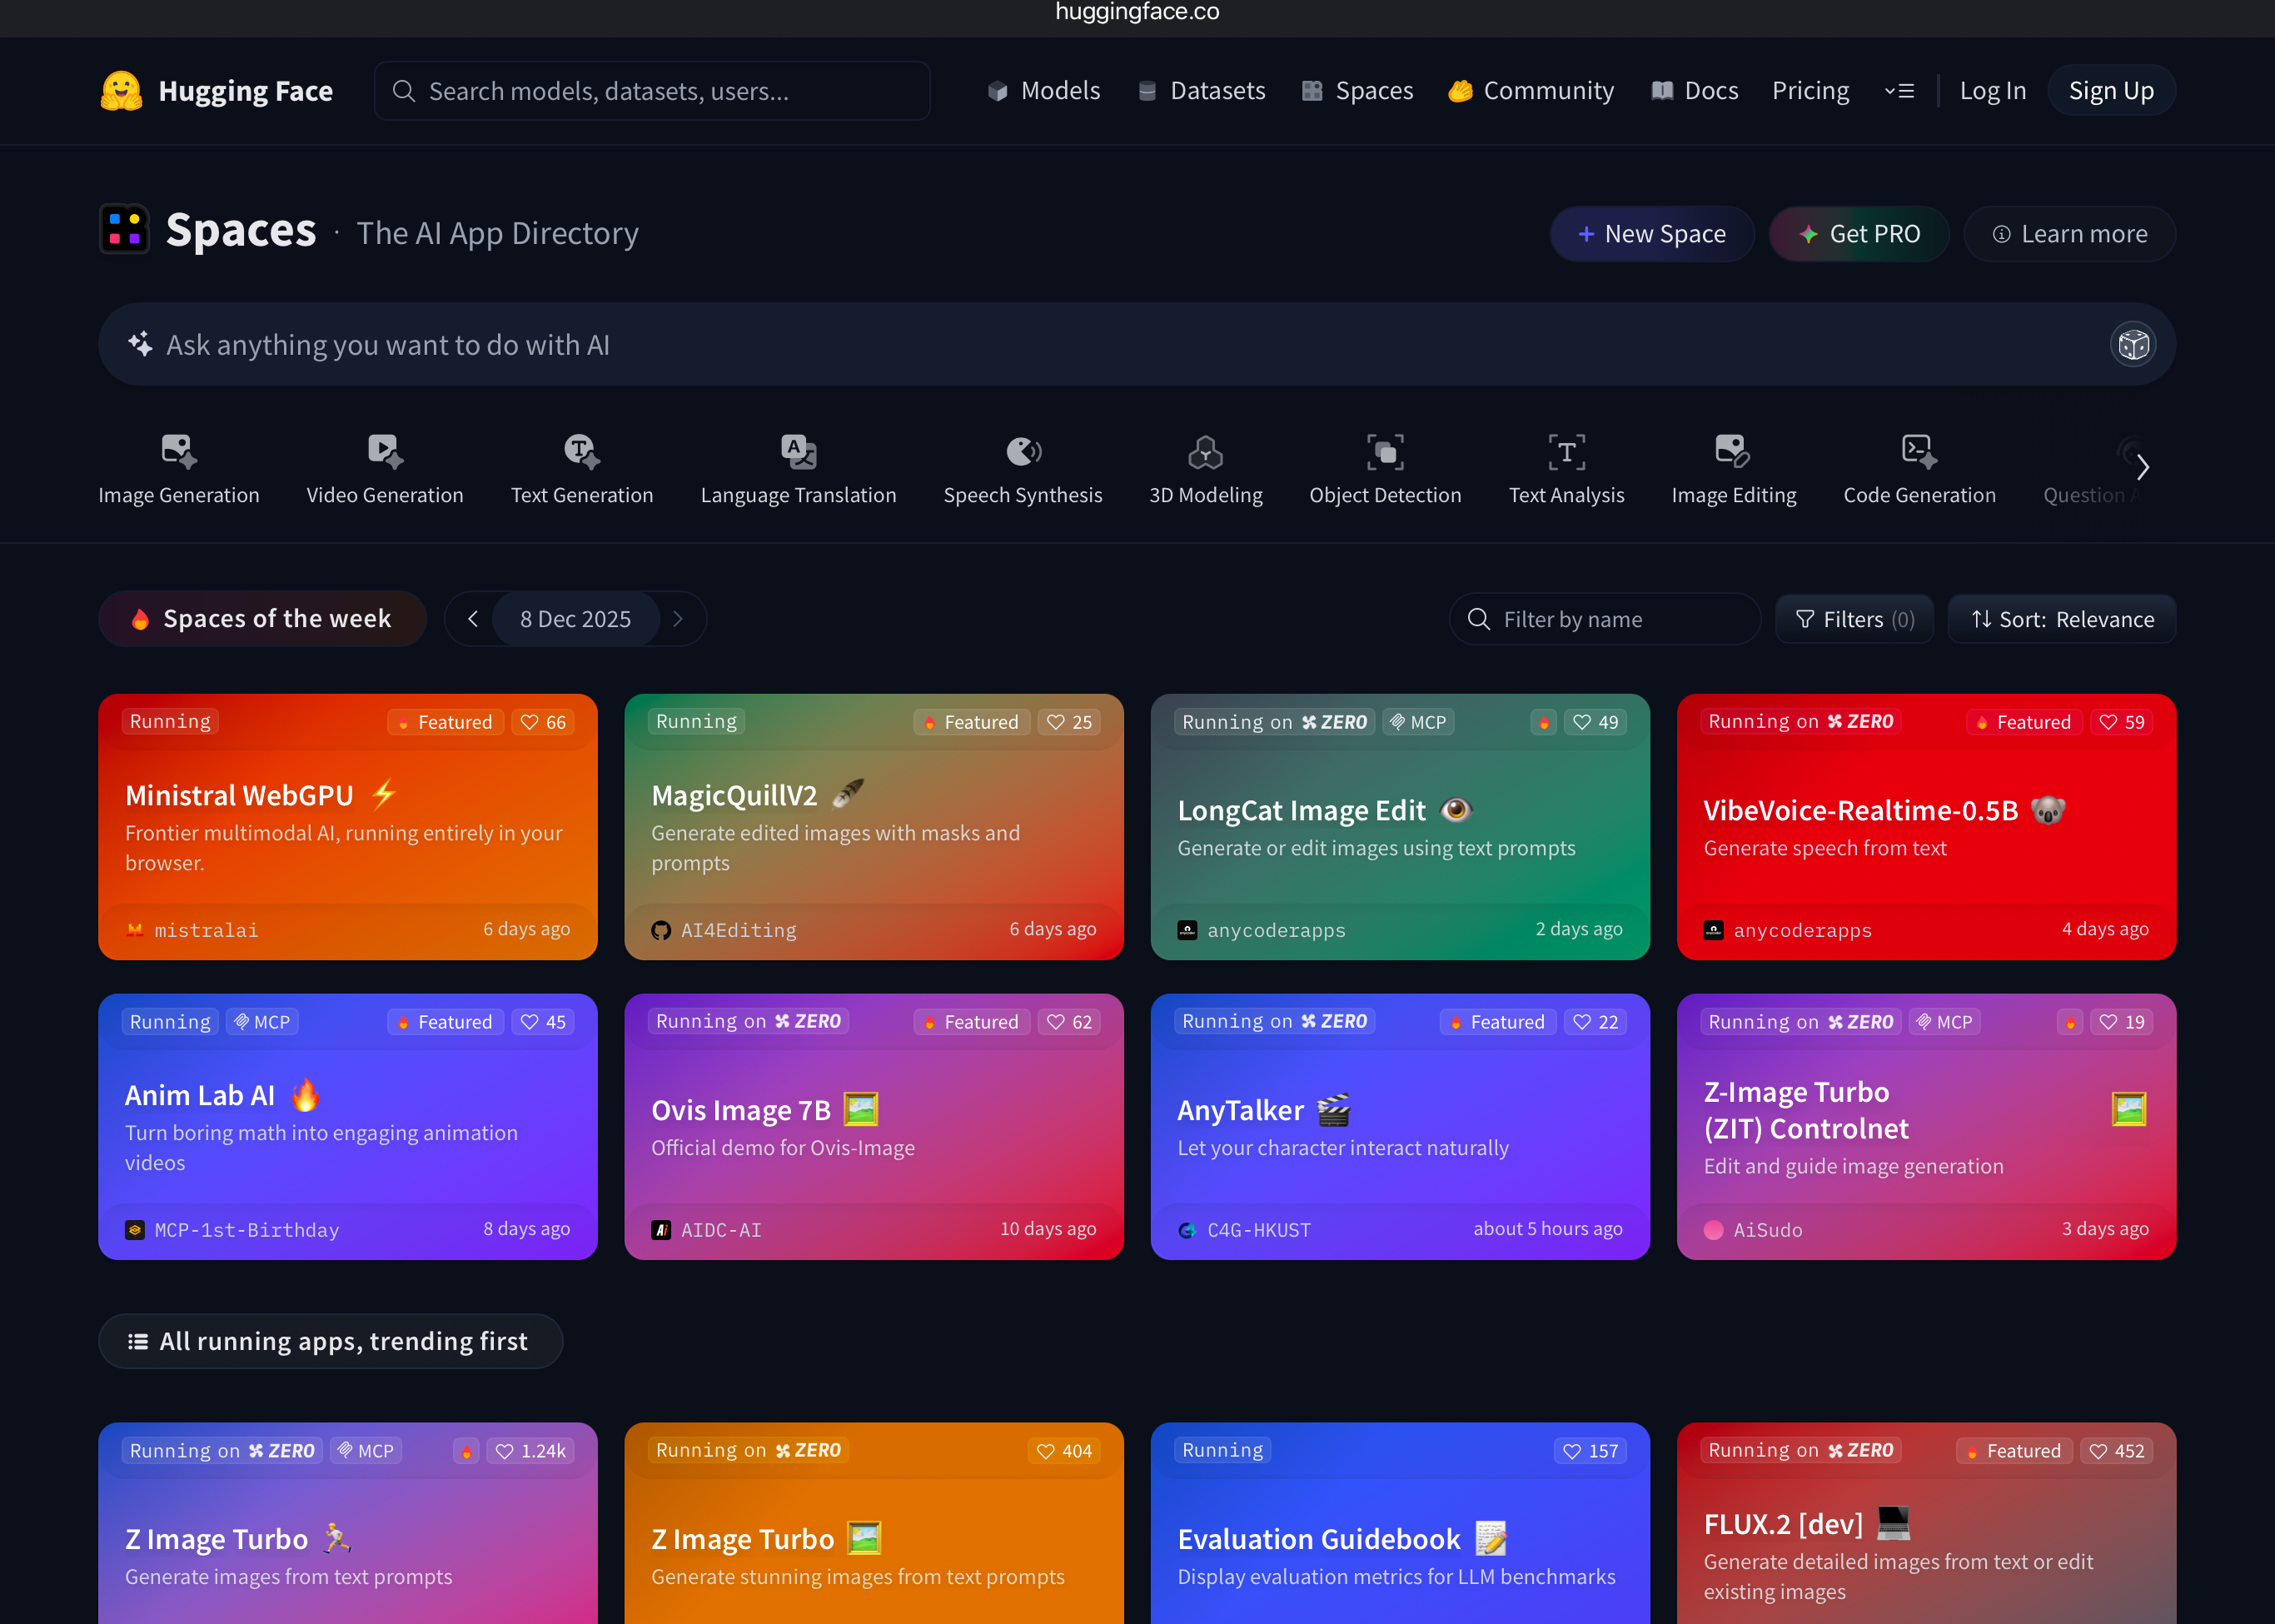Open the Pricing navigation item
Viewport: 2275px width, 1624px height.
coord(1811,91)
